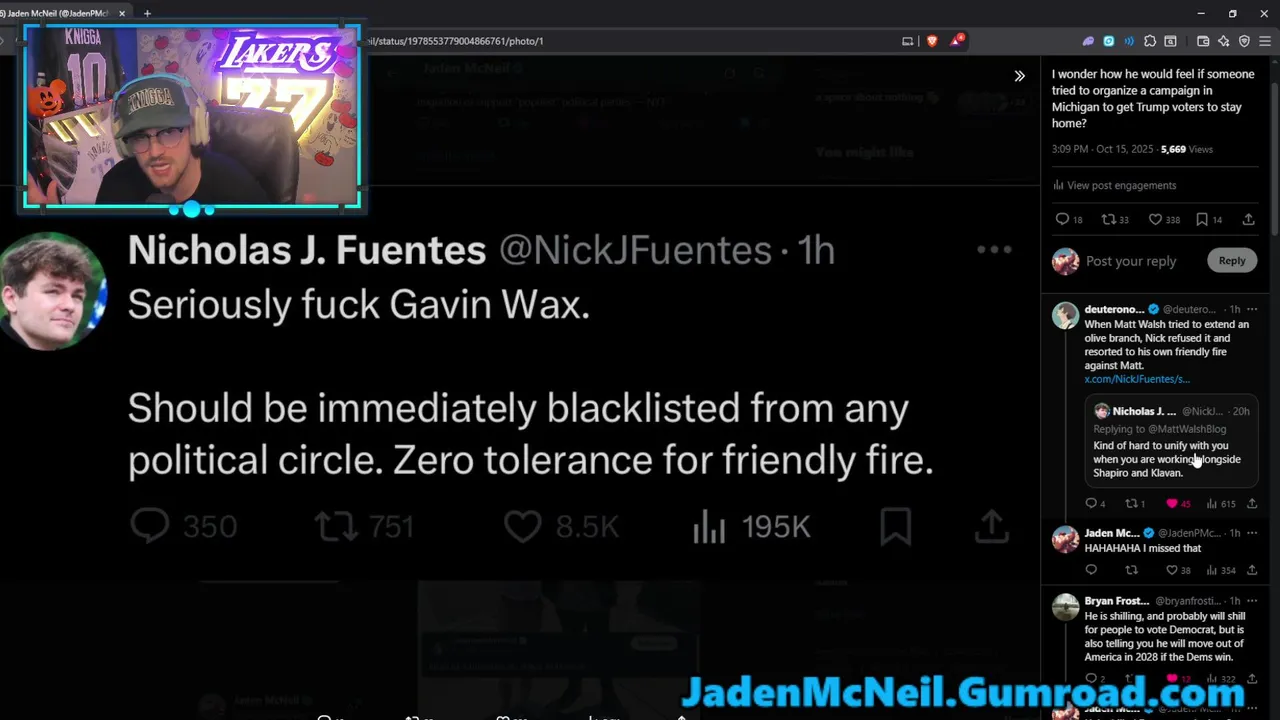Open the x.com/NickJFuentes link in reply

(1137, 379)
